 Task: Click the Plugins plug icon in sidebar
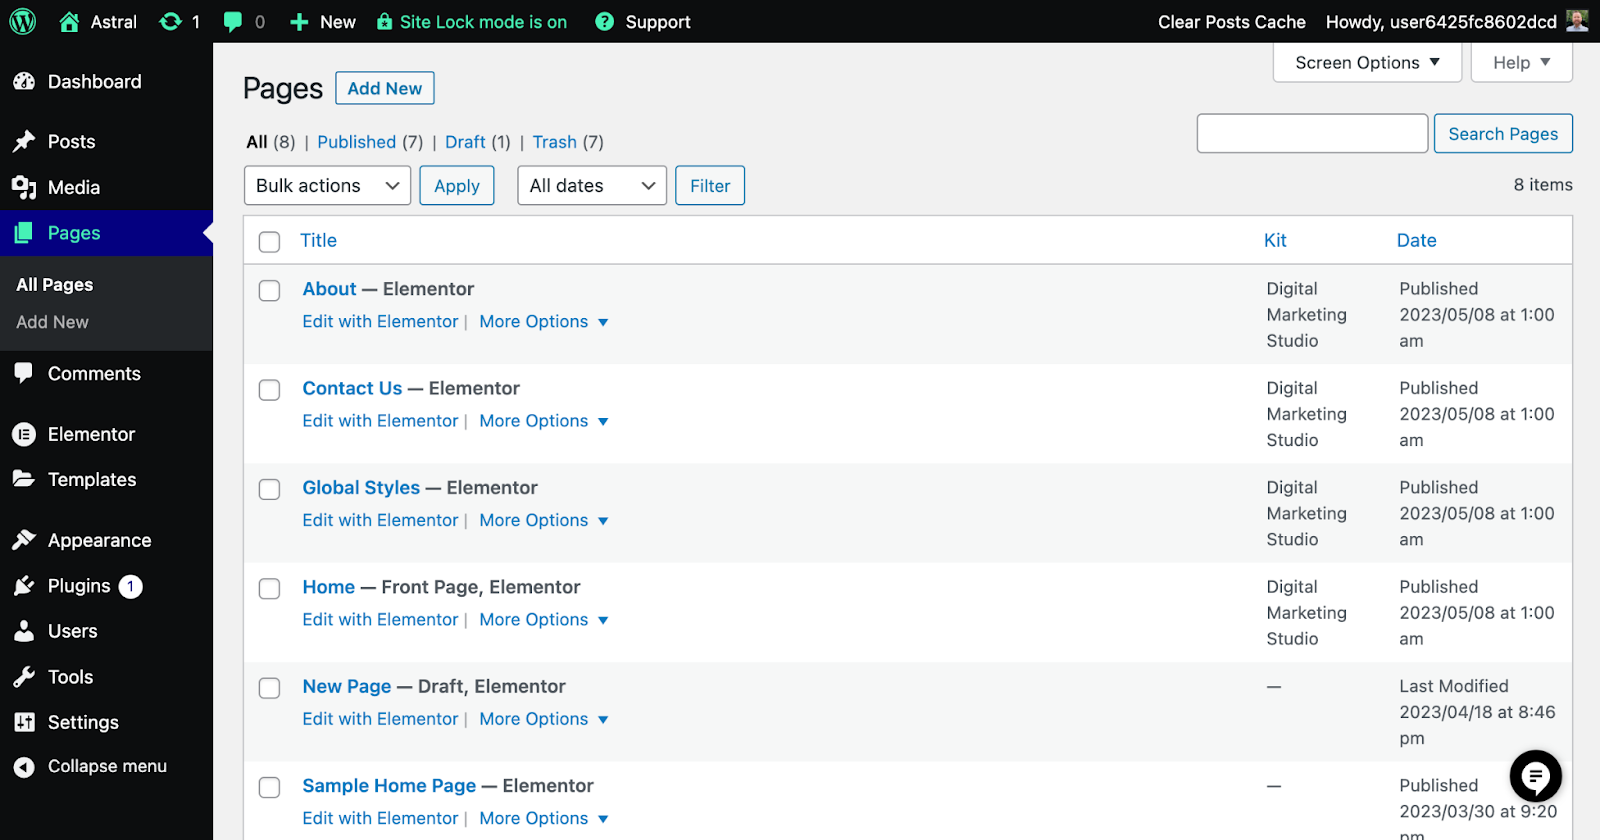click(x=24, y=586)
